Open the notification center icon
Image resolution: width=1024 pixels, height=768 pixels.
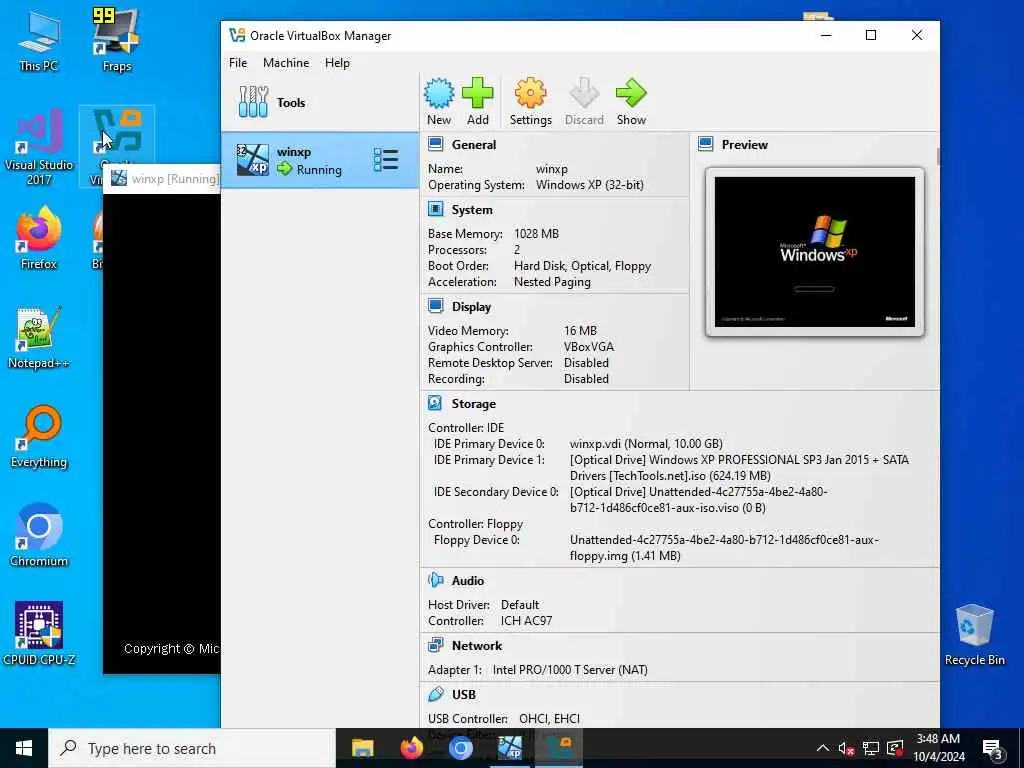992,749
